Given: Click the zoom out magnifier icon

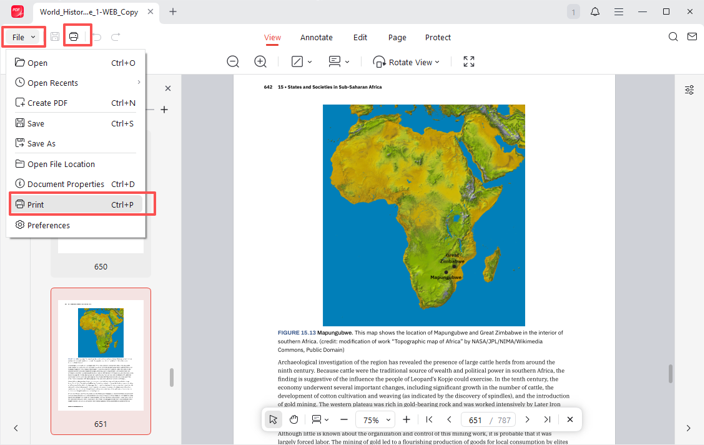Looking at the screenshot, I should click(x=233, y=62).
